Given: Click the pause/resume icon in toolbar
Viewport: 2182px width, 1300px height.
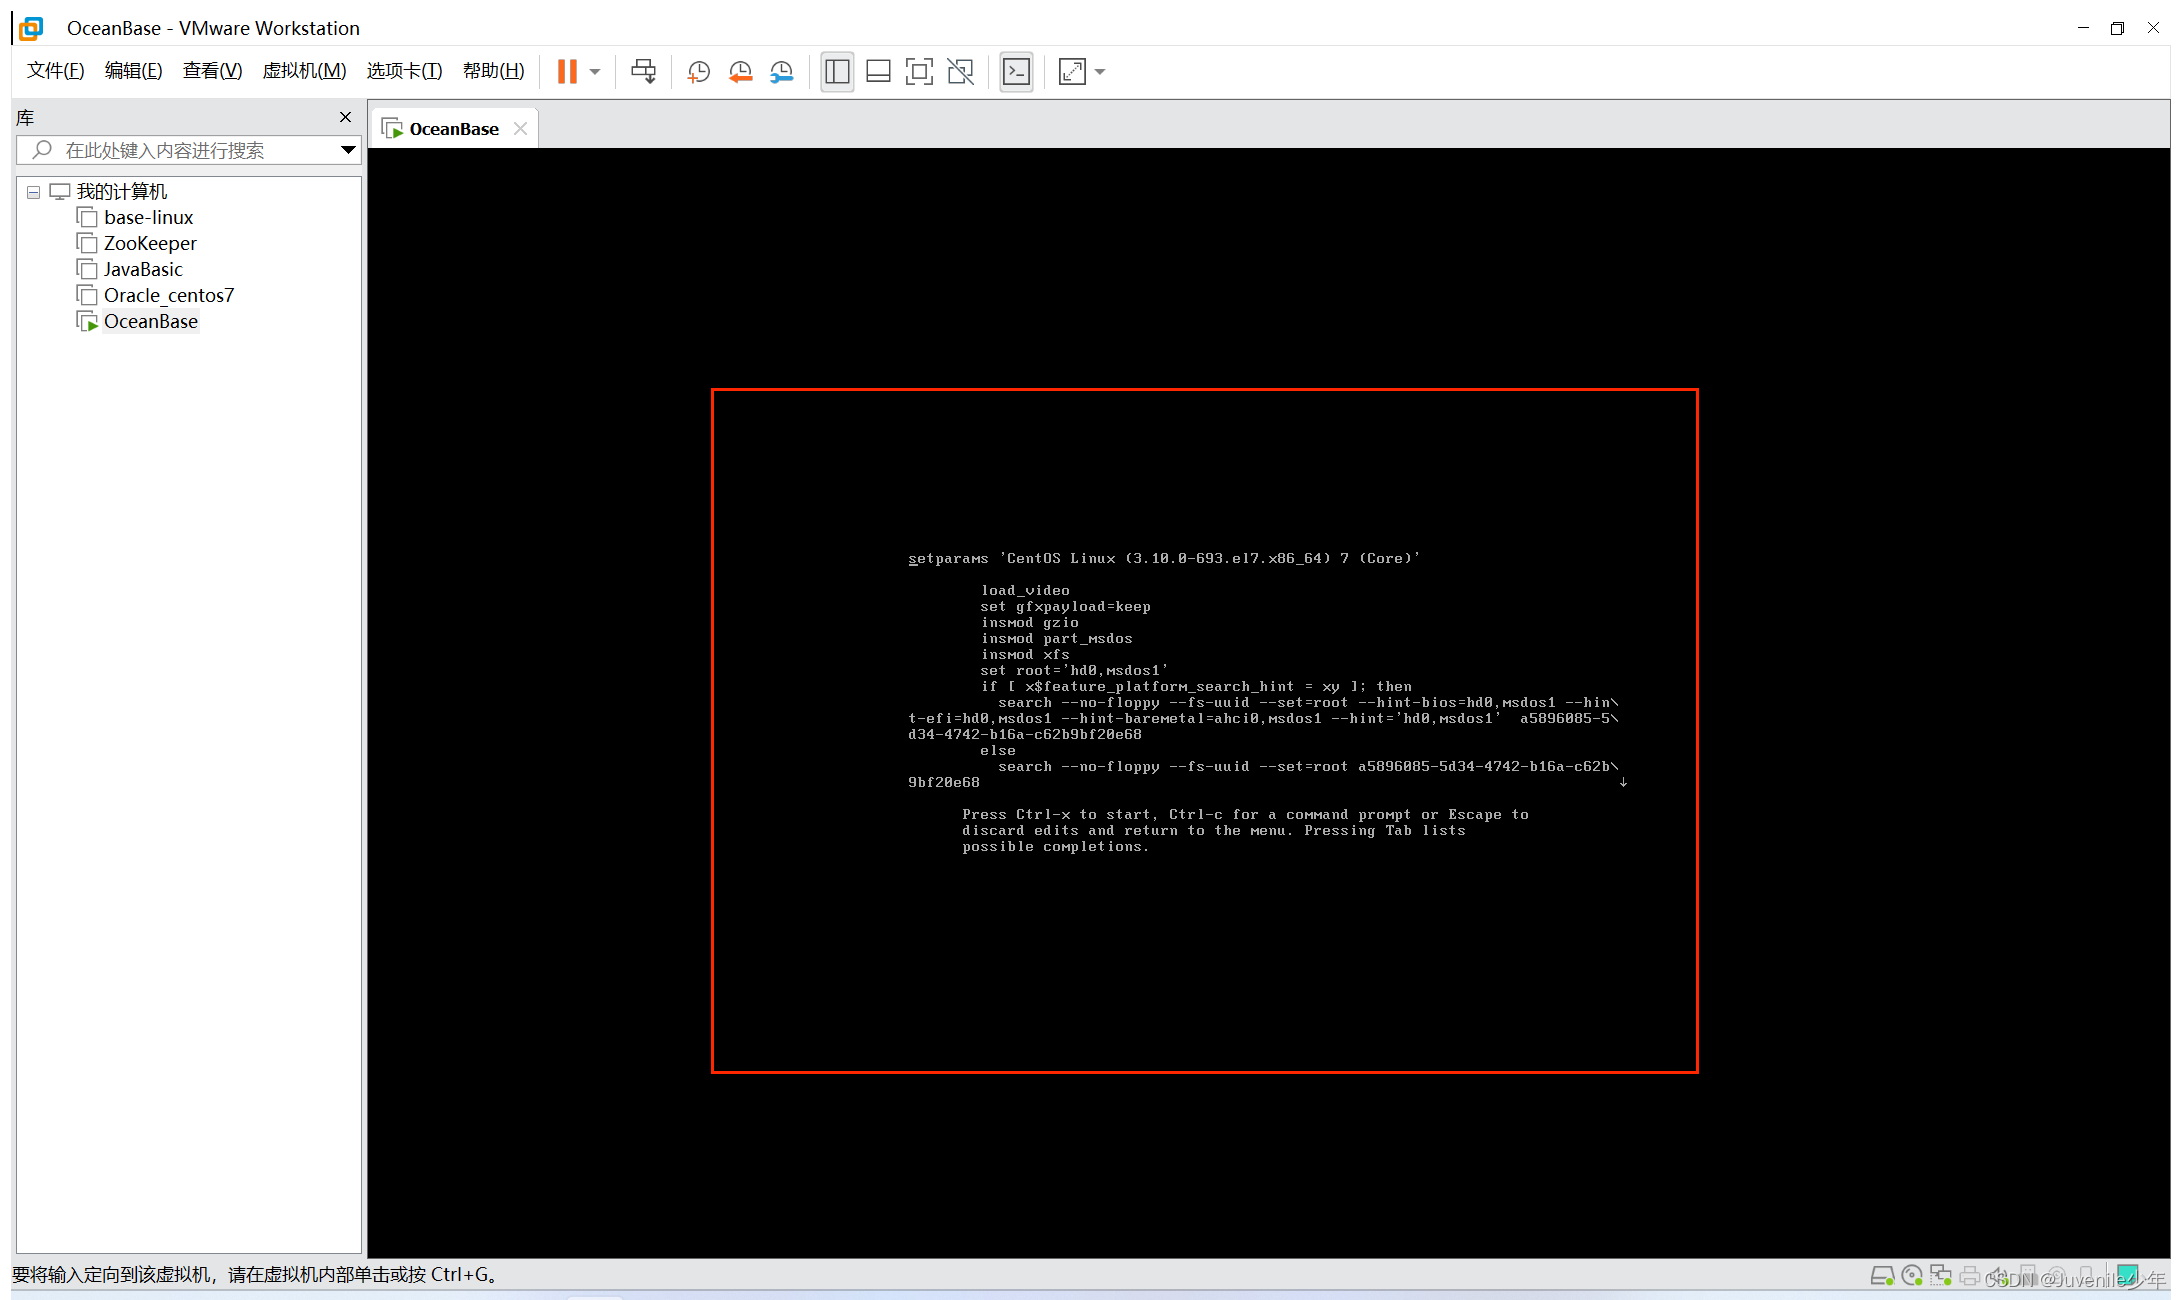Looking at the screenshot, I should coord(566,73).
